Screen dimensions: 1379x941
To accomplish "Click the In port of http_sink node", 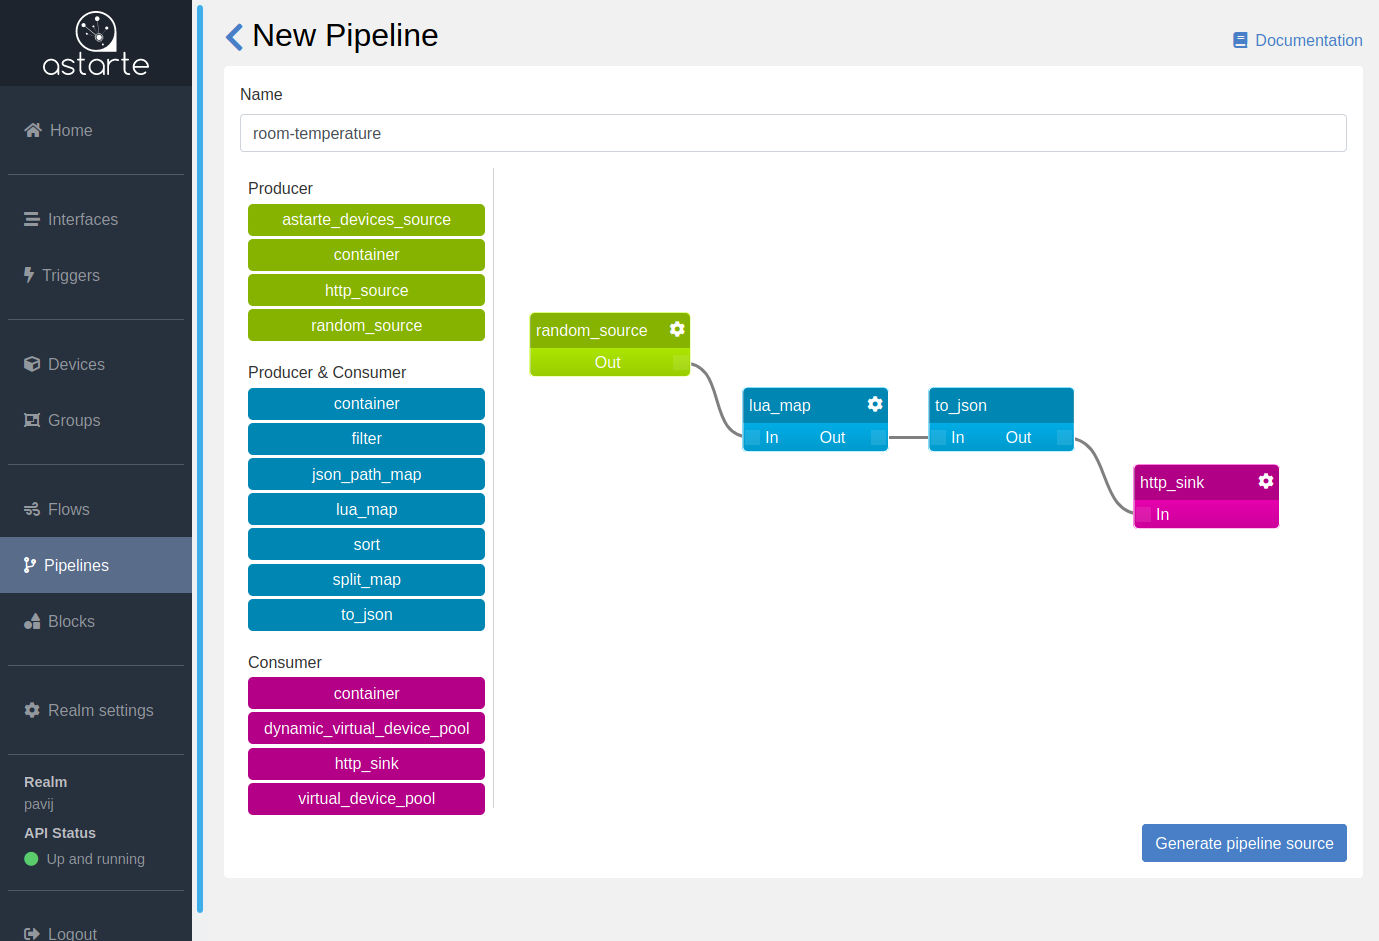I will pyautogui.click(x=1144, y=514).
